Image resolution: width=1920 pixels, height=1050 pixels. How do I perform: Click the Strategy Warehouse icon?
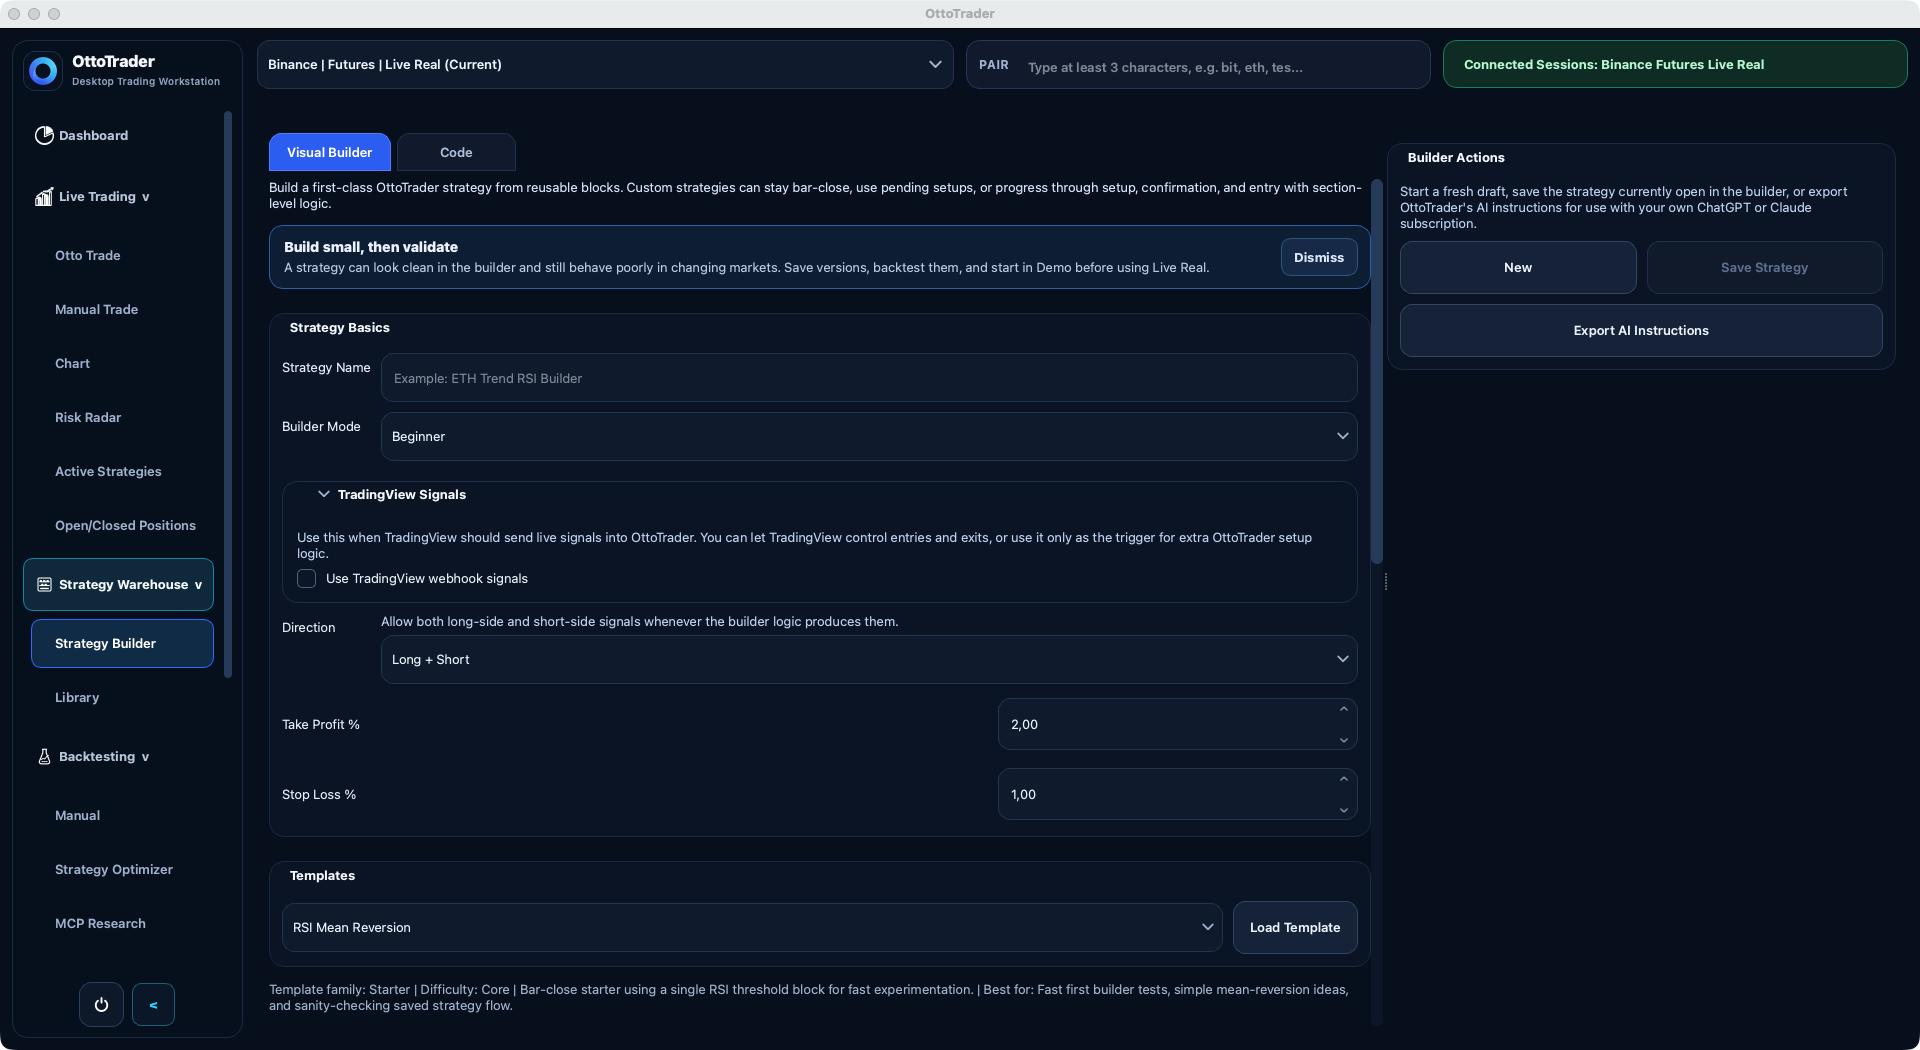[x=44, y=585]
